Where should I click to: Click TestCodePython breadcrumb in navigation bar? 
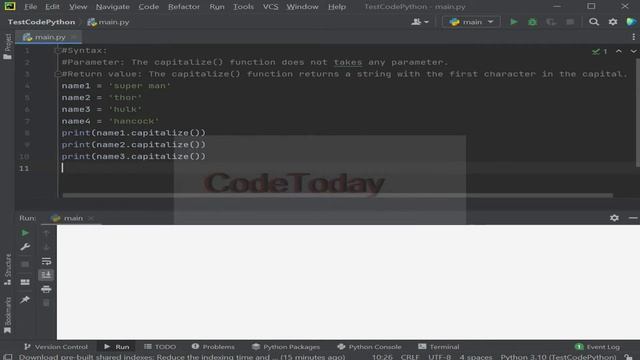(41, 22)
